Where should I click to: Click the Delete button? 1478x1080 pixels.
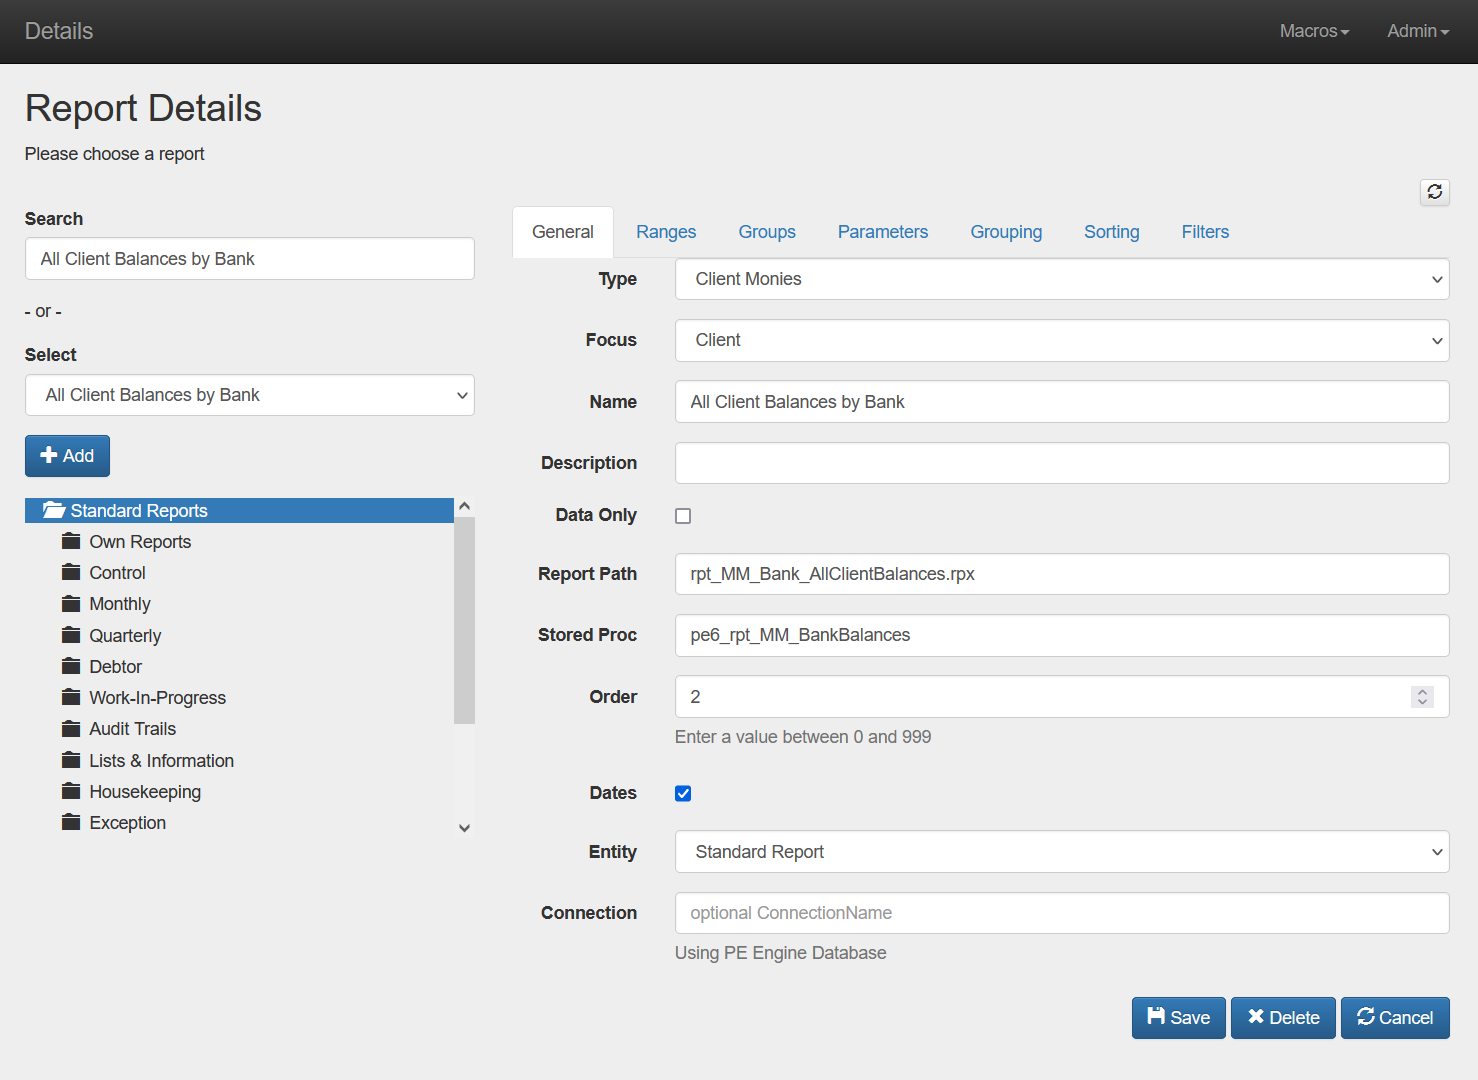click(x=1283, y=1018)
